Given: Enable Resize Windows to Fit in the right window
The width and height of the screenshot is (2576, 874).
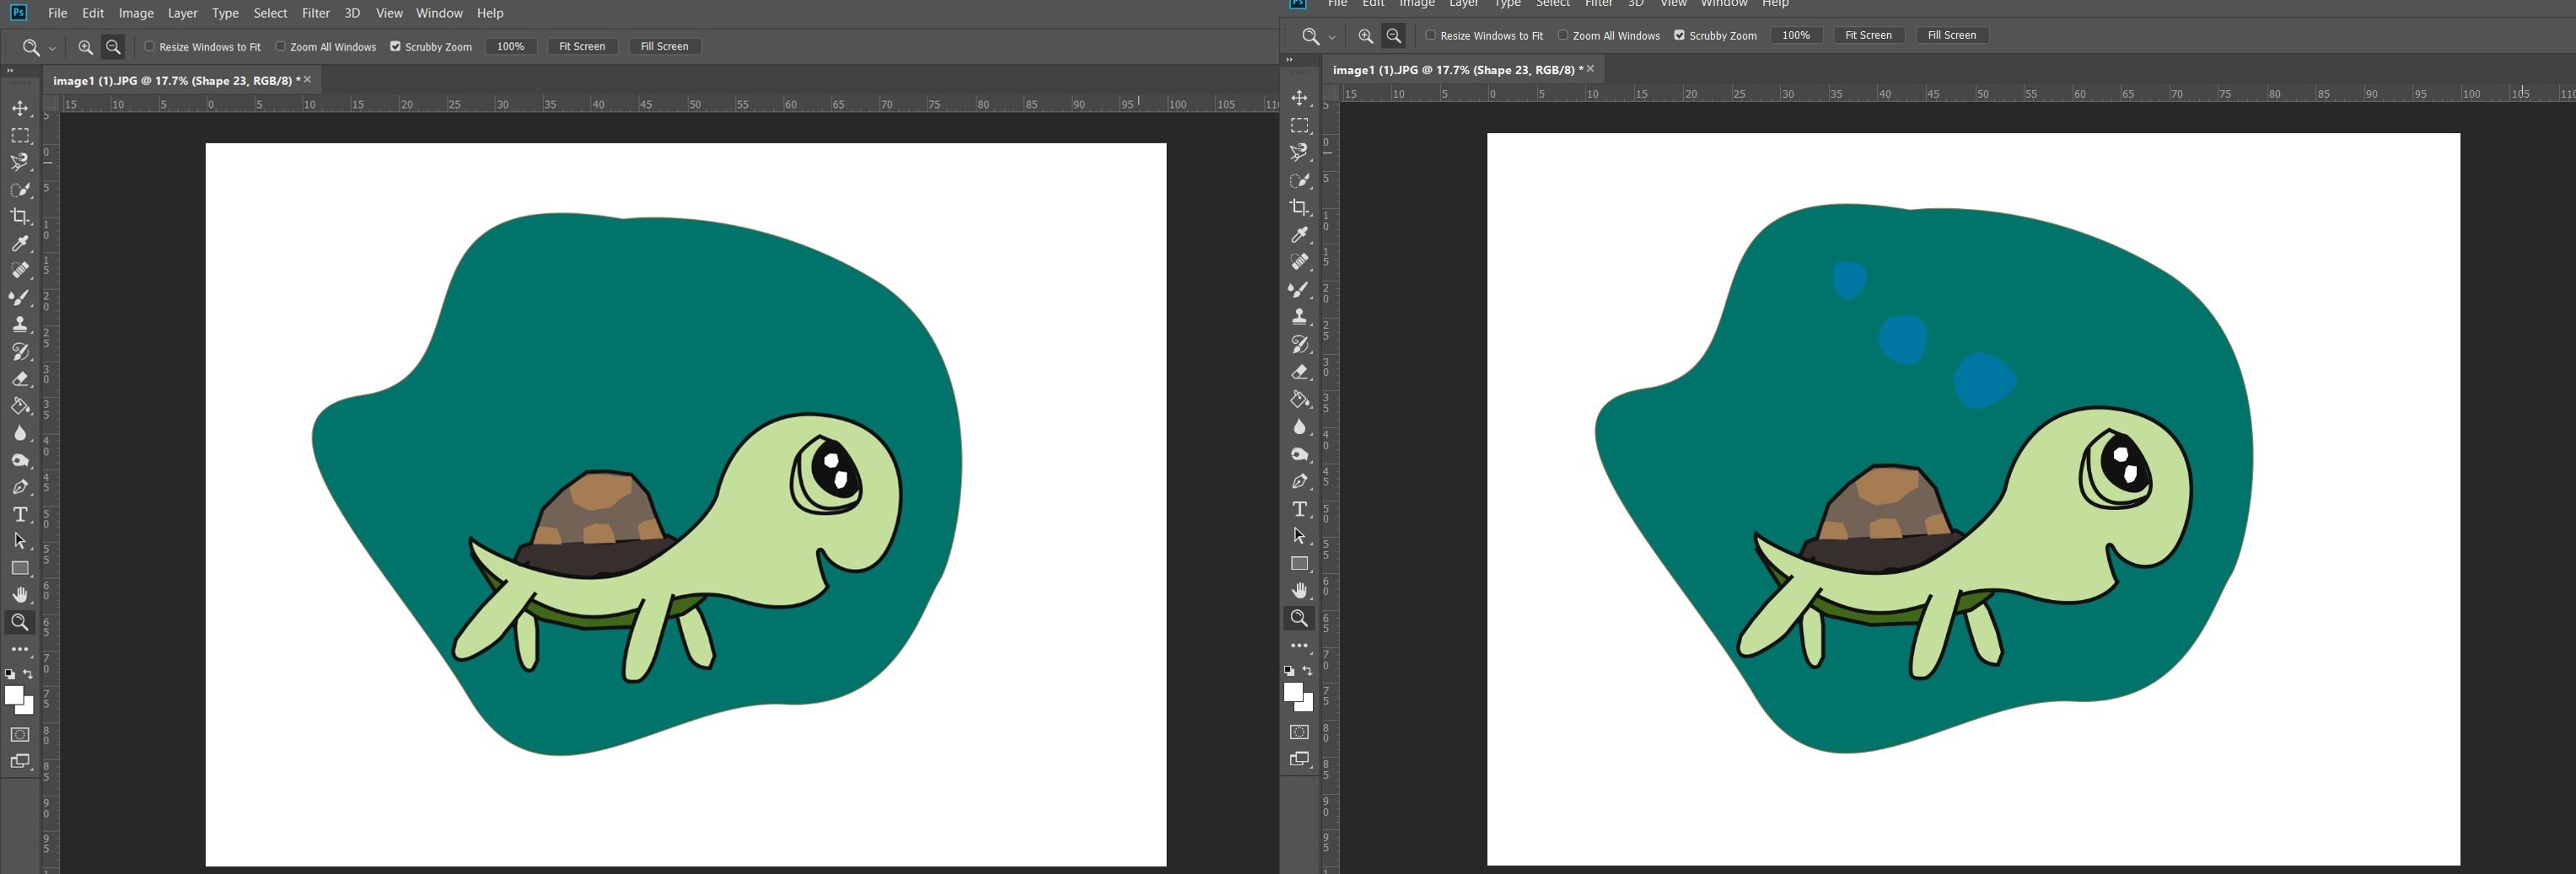Looking at the screenshot, I should 1430,35.
